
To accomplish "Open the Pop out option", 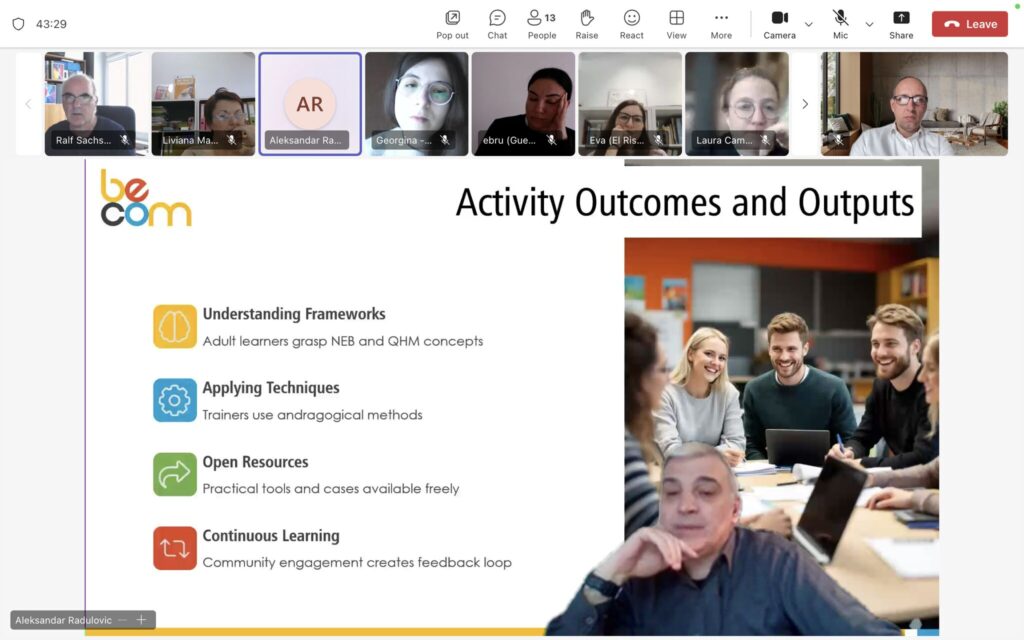I will [452, 24].
